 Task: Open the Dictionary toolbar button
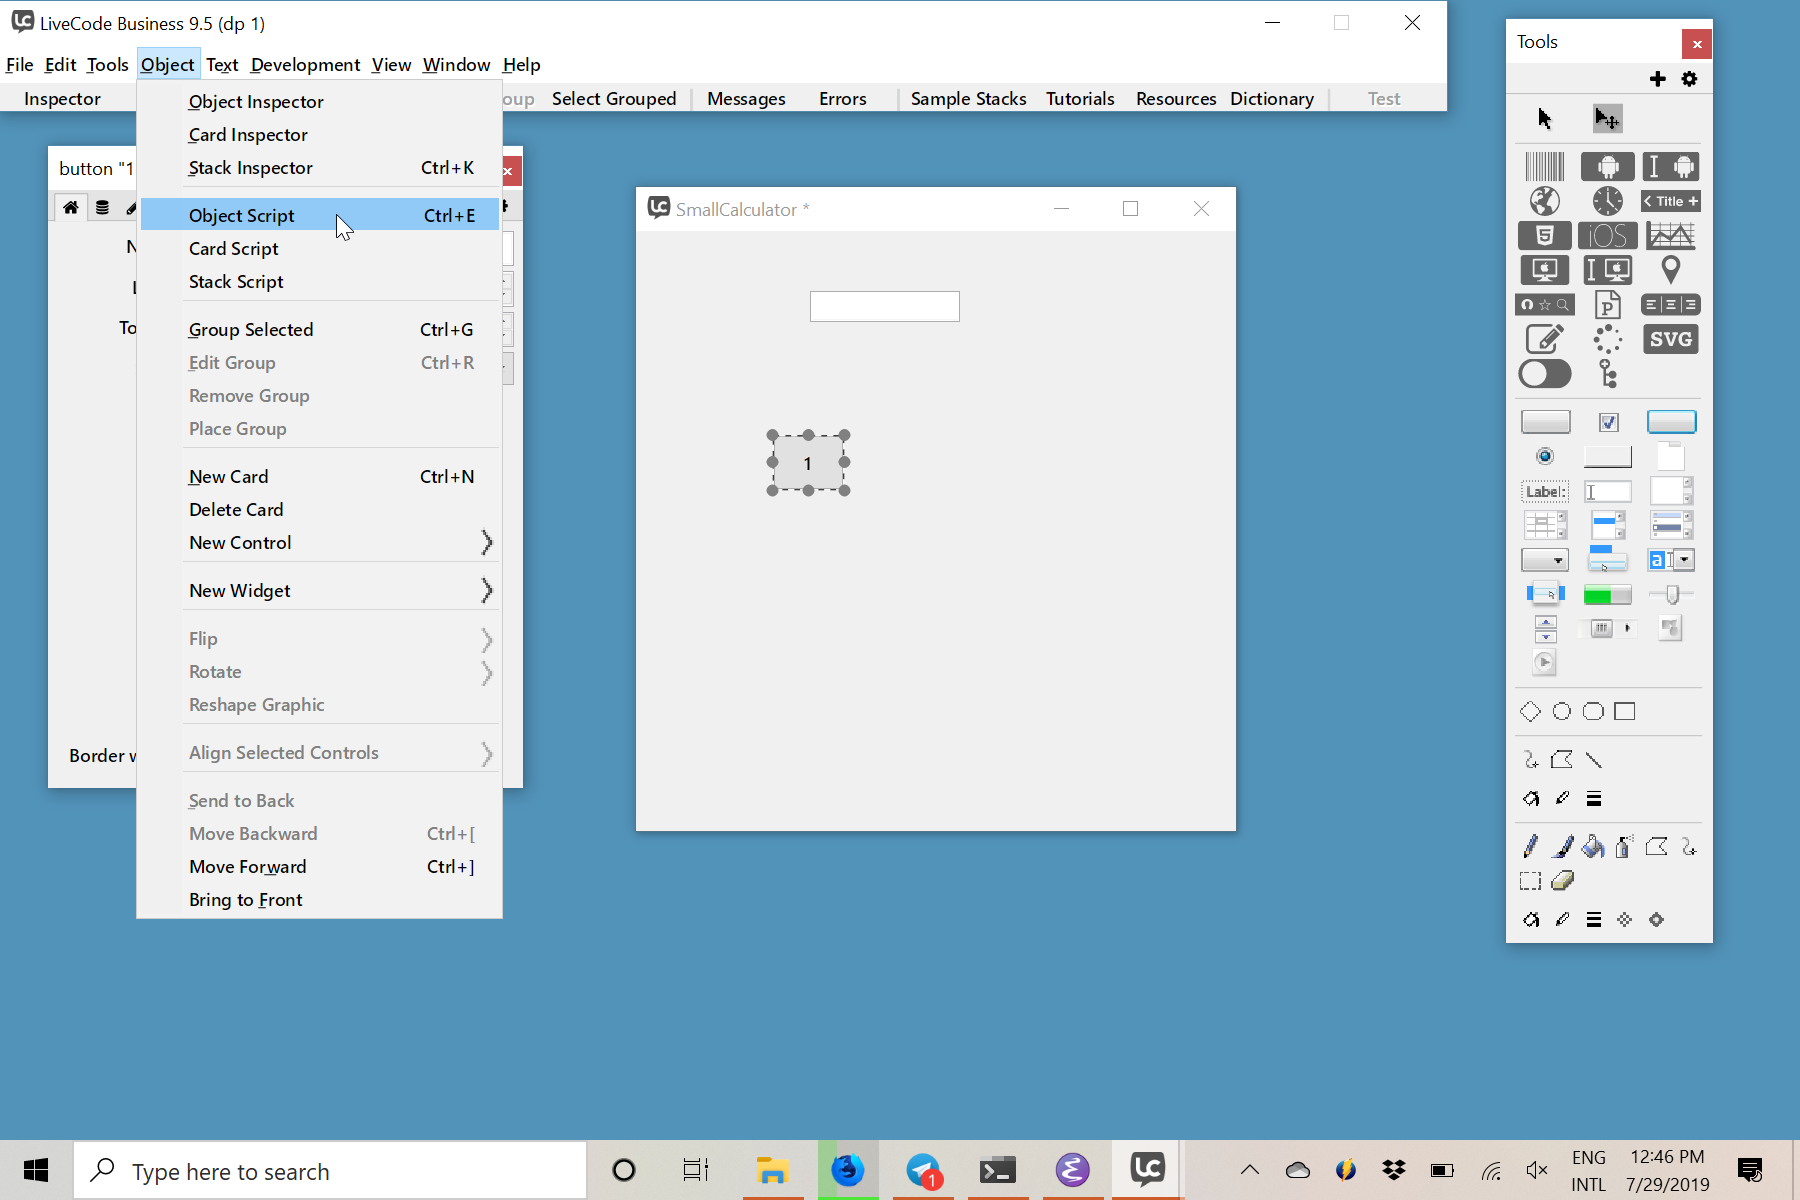click(1272, 98)
